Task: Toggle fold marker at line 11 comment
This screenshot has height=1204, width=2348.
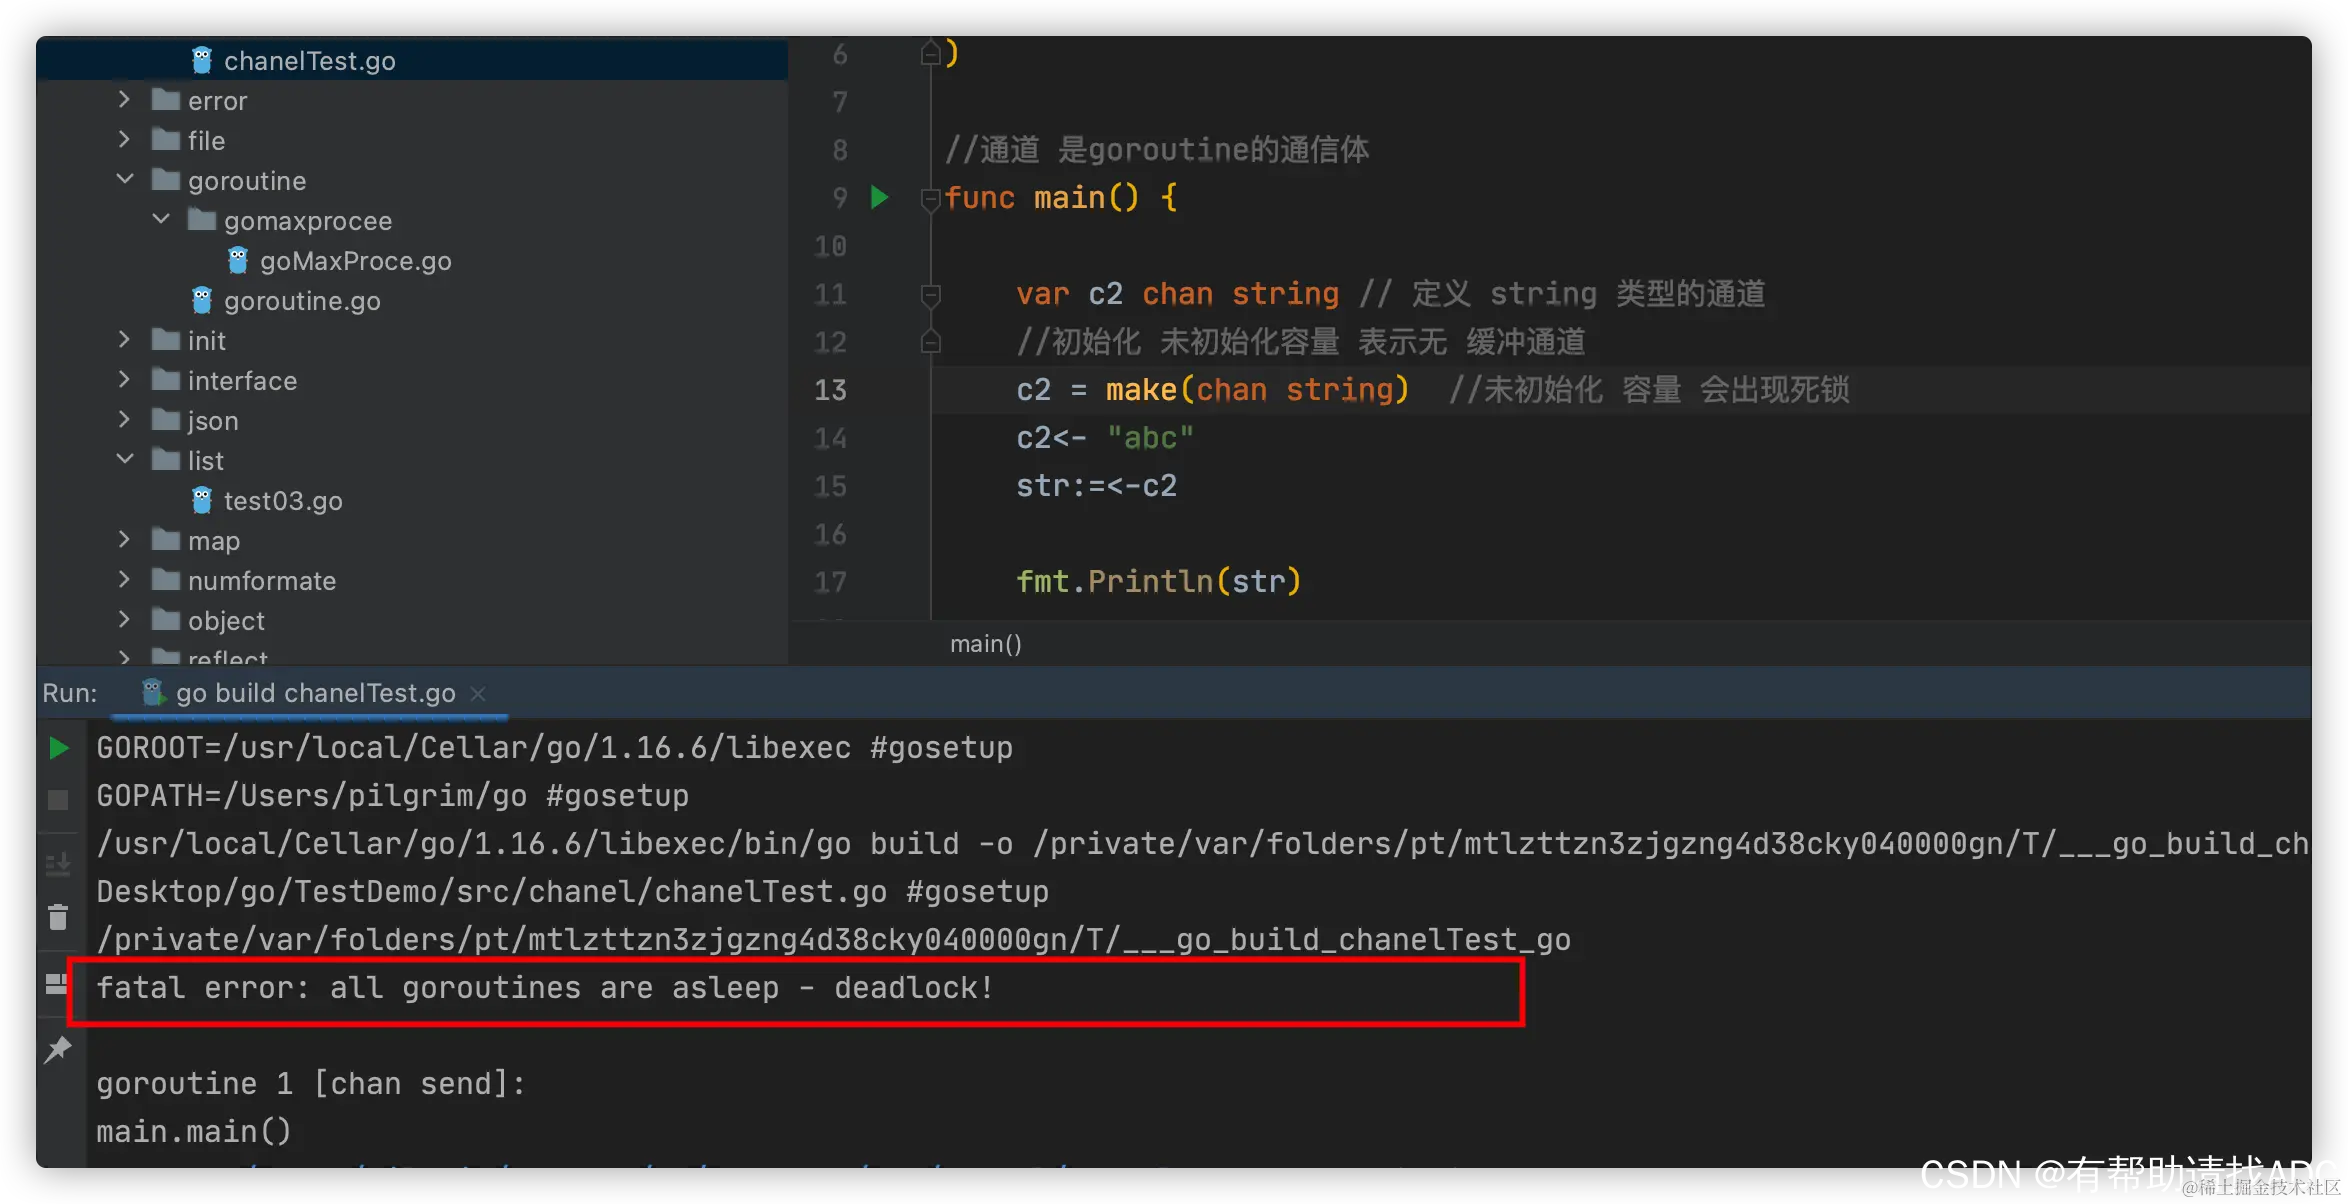Action: 930,294
